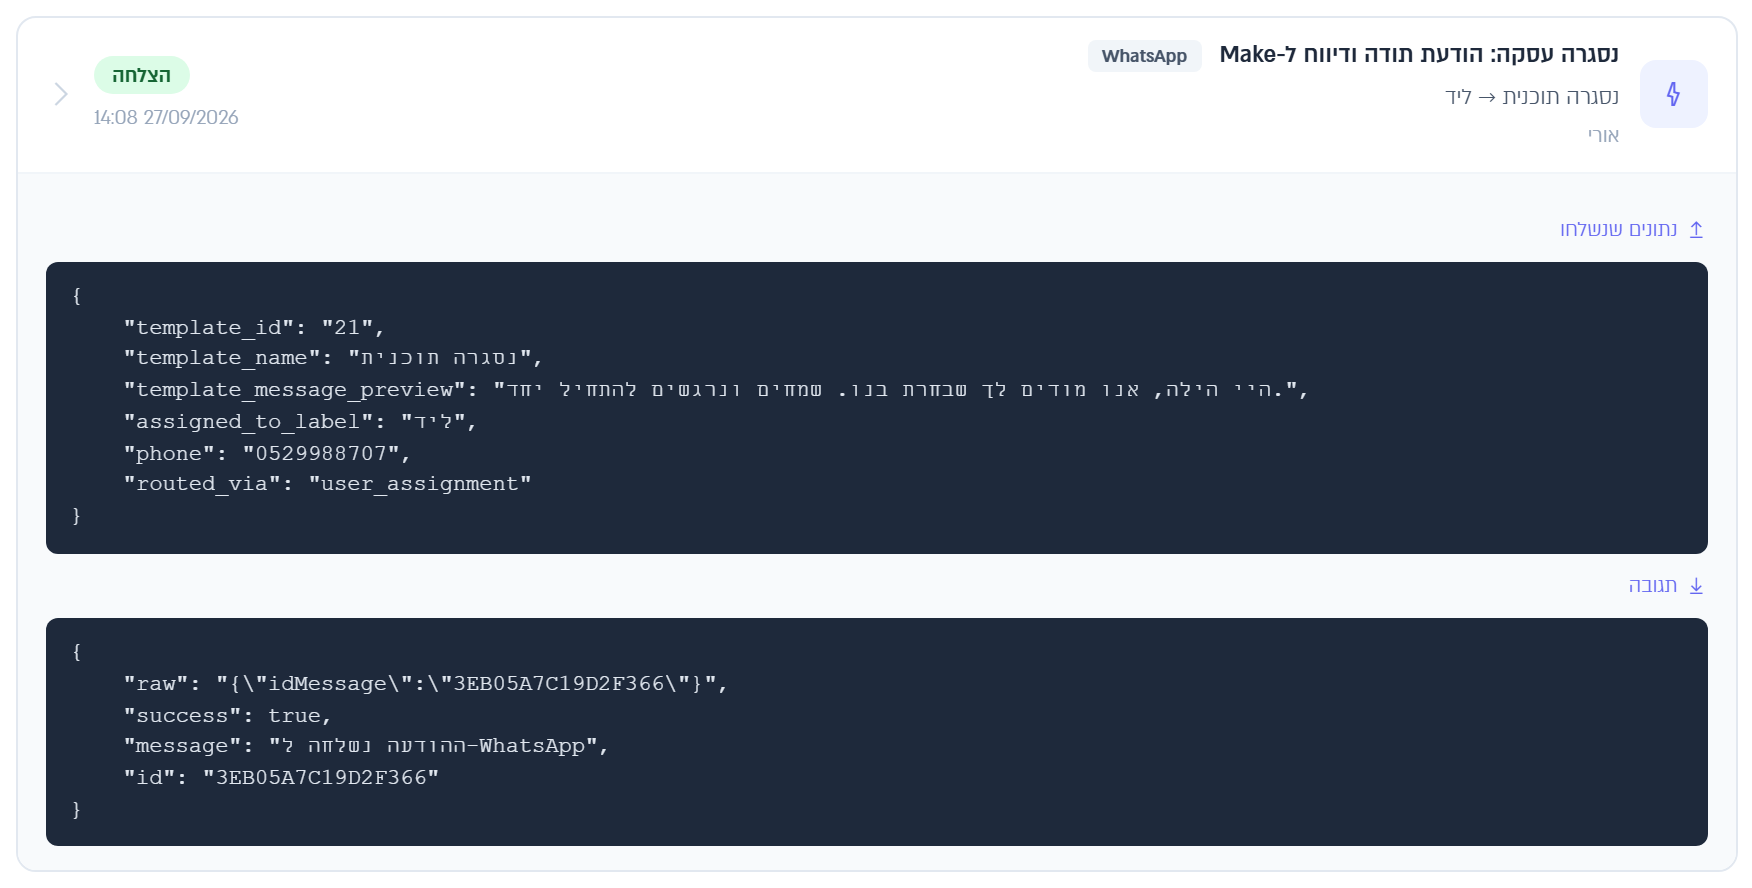
Task: Click the user name אורי
Action: (x=1604, y=135)
